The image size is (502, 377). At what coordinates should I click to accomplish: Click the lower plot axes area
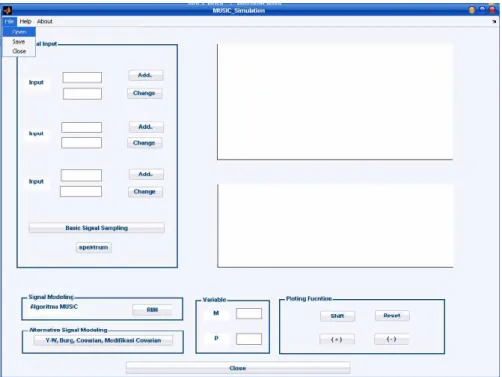(335, 226)
